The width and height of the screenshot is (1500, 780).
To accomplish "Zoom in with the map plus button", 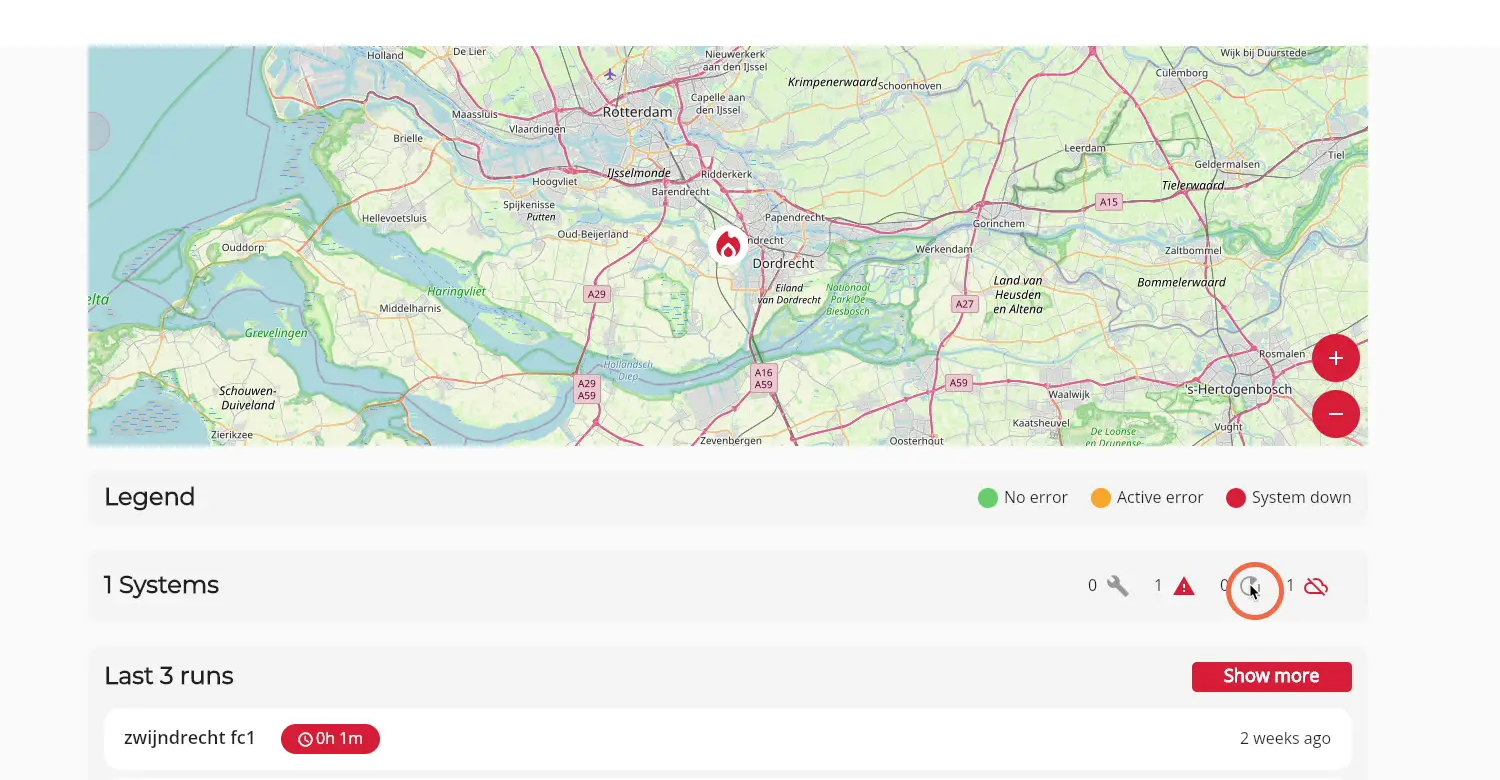I will click(x=1336, y=358).
